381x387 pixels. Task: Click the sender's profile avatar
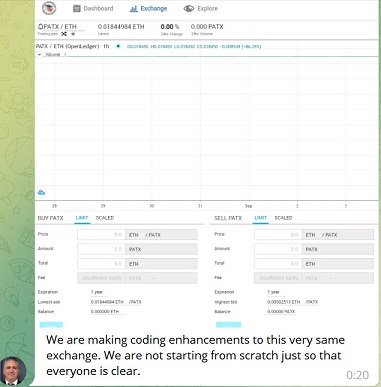pyautogui.click(x=13, y=371)
